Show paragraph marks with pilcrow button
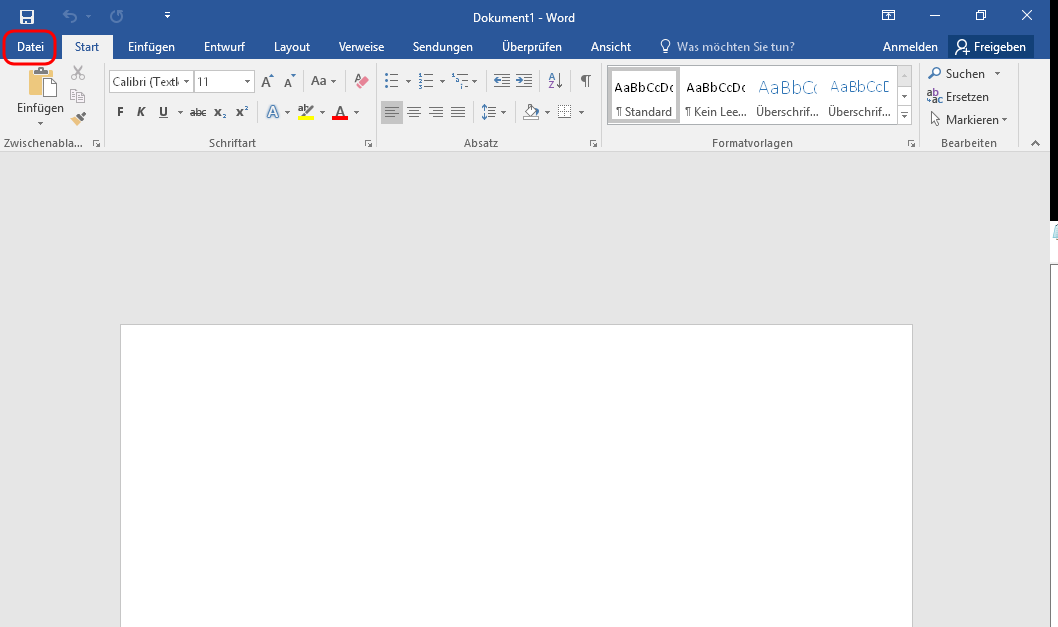The image size is (1058, 627). tap(586, 81)
